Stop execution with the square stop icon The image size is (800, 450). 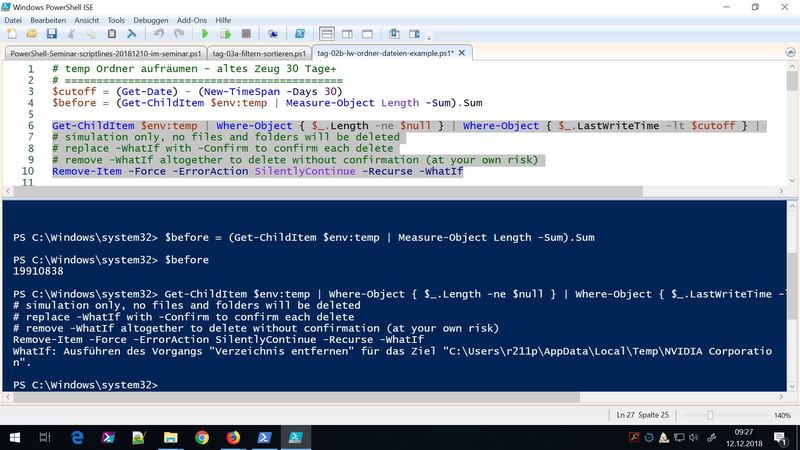[x=245, y=33]
